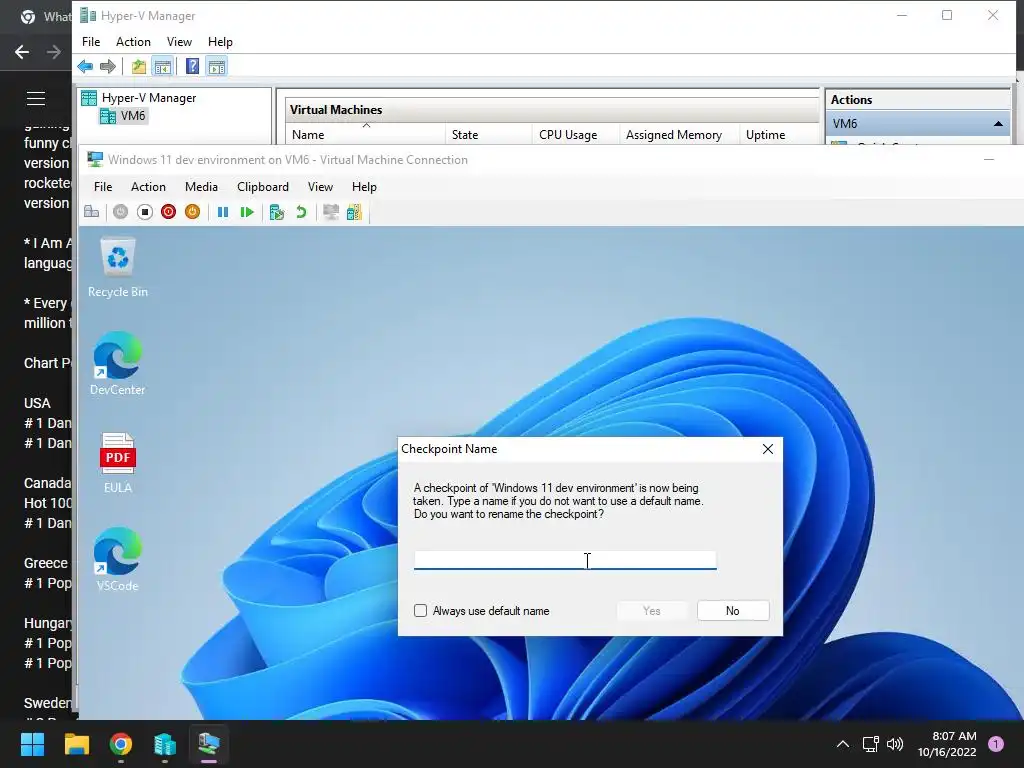Screen dimensions: 1024x768
Task: Open File Explorer from the taskbar
Action: pyautogui.click(x=76, y=744)
